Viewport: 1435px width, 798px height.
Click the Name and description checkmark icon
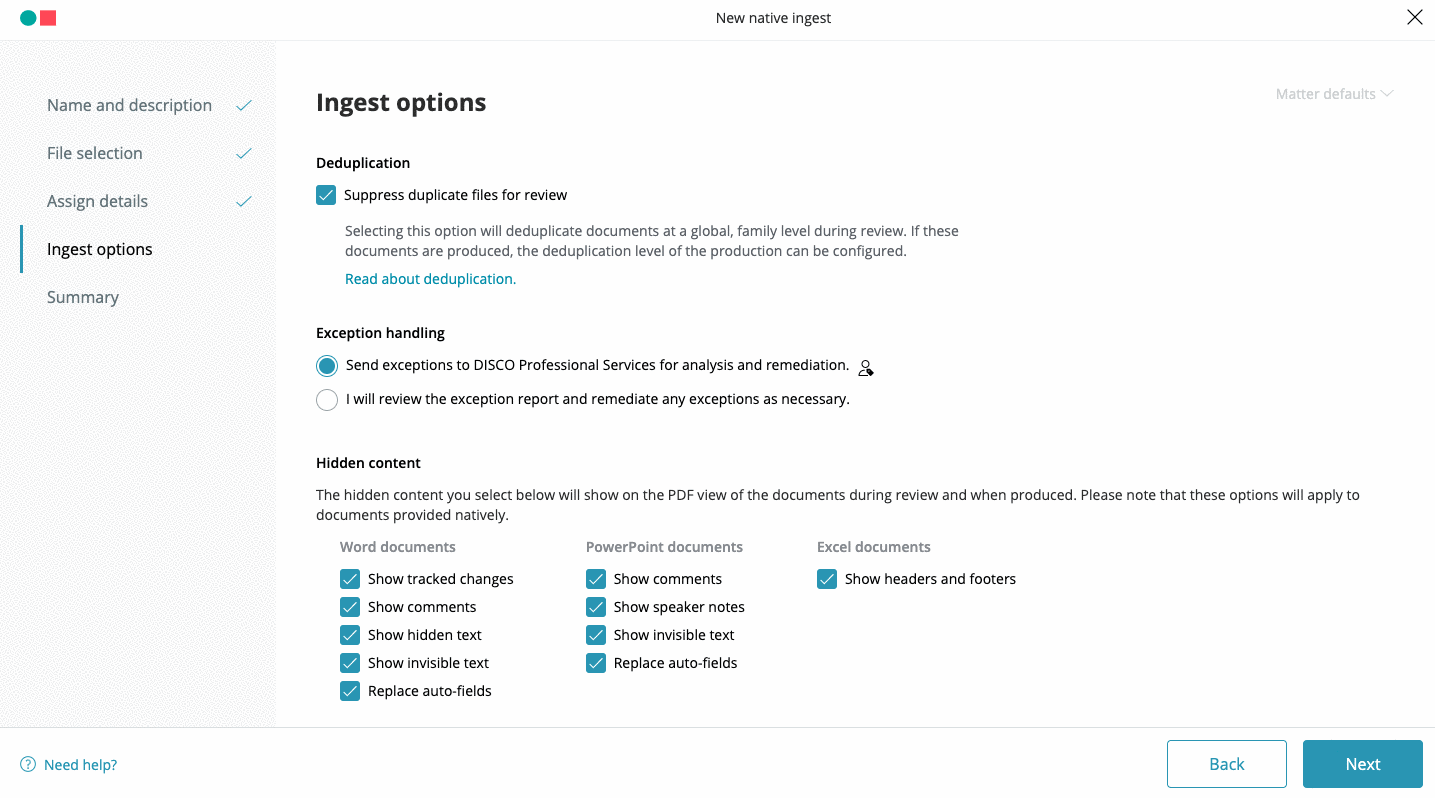(x=244, y=105)
